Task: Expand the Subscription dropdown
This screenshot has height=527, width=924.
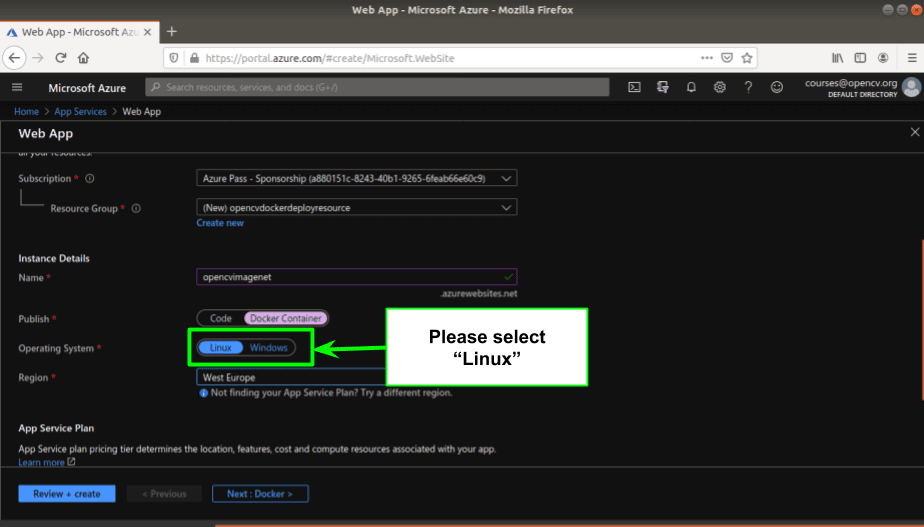Action: (x=357, y=178)
